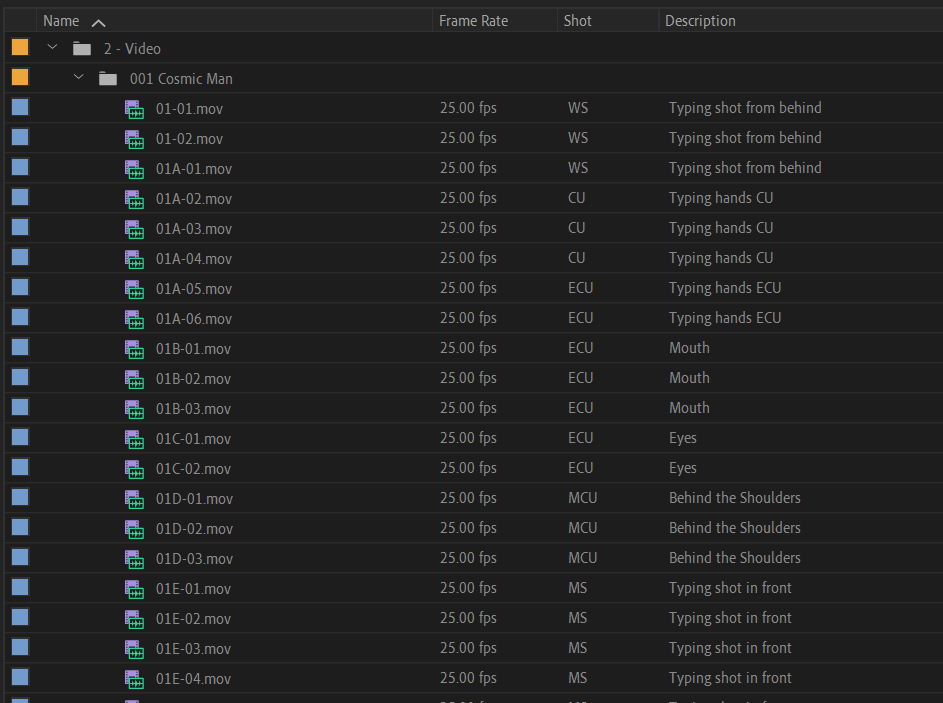Sort by the Description column header

tap(700, 21)
